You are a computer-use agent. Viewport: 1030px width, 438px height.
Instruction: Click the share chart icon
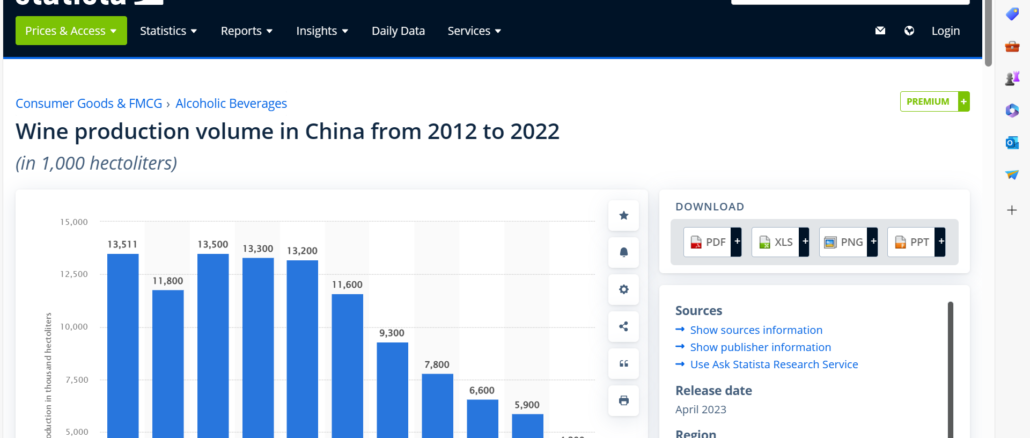624,326
